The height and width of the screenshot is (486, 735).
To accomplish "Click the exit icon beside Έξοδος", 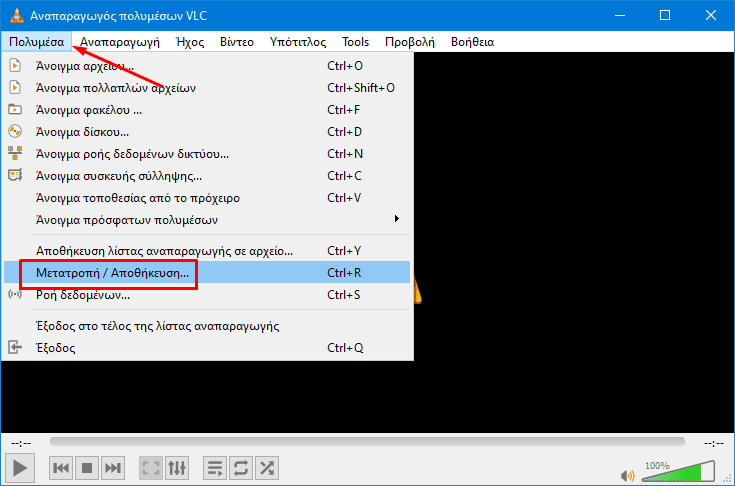I will tap(15, 347).
